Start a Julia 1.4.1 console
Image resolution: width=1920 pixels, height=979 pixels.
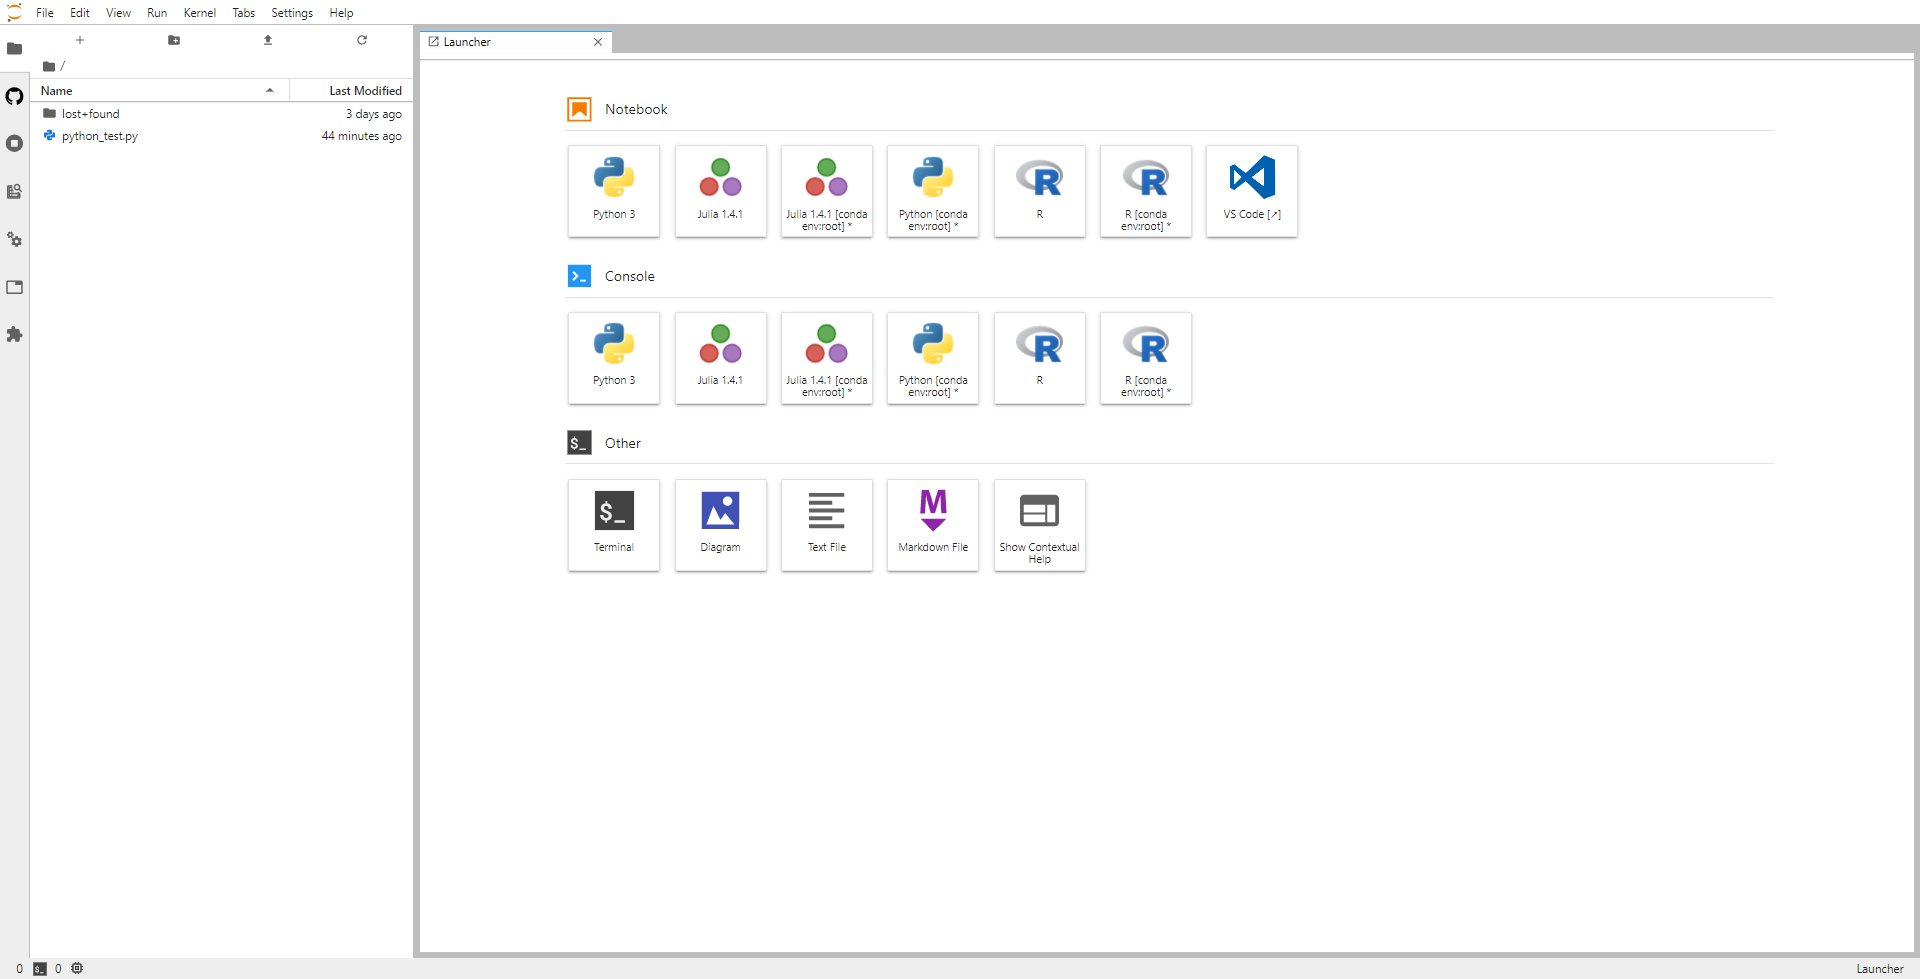(x=720, y=358)
